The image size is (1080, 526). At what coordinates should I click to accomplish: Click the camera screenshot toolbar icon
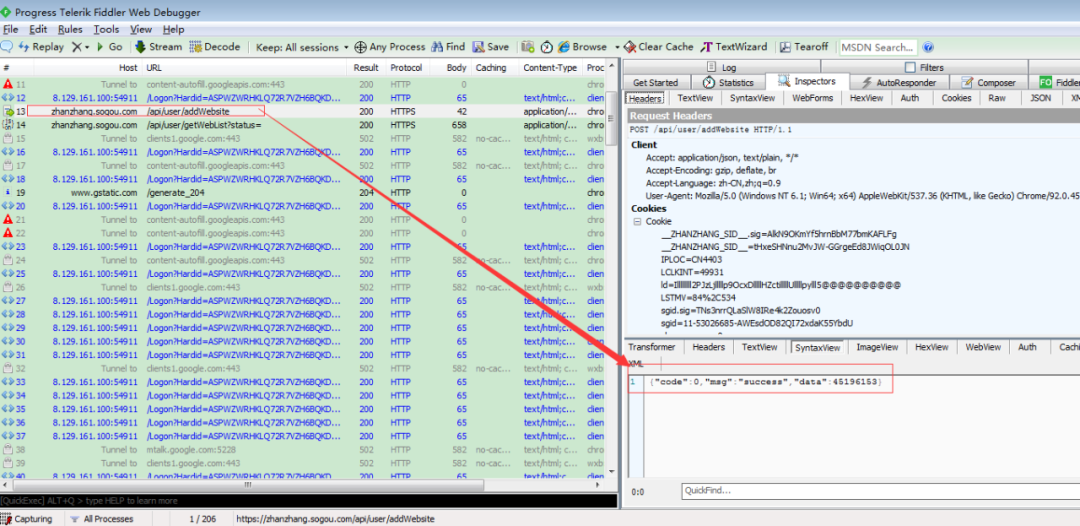pyautogui.click(x=528, y=47)
